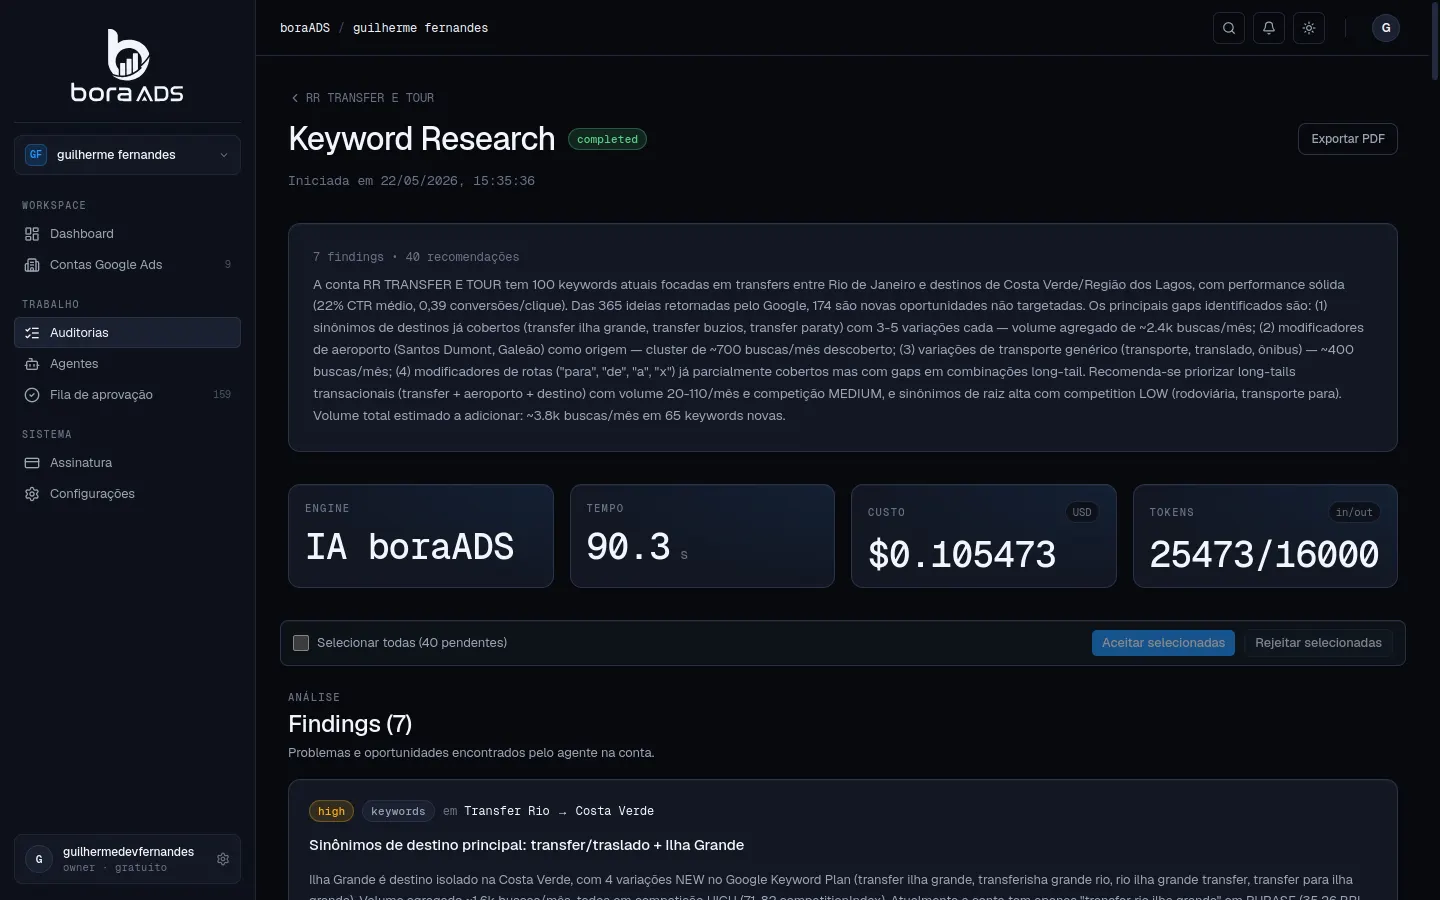Click the back chevron before RR TRANSFER E TOUR

(295, 98)
